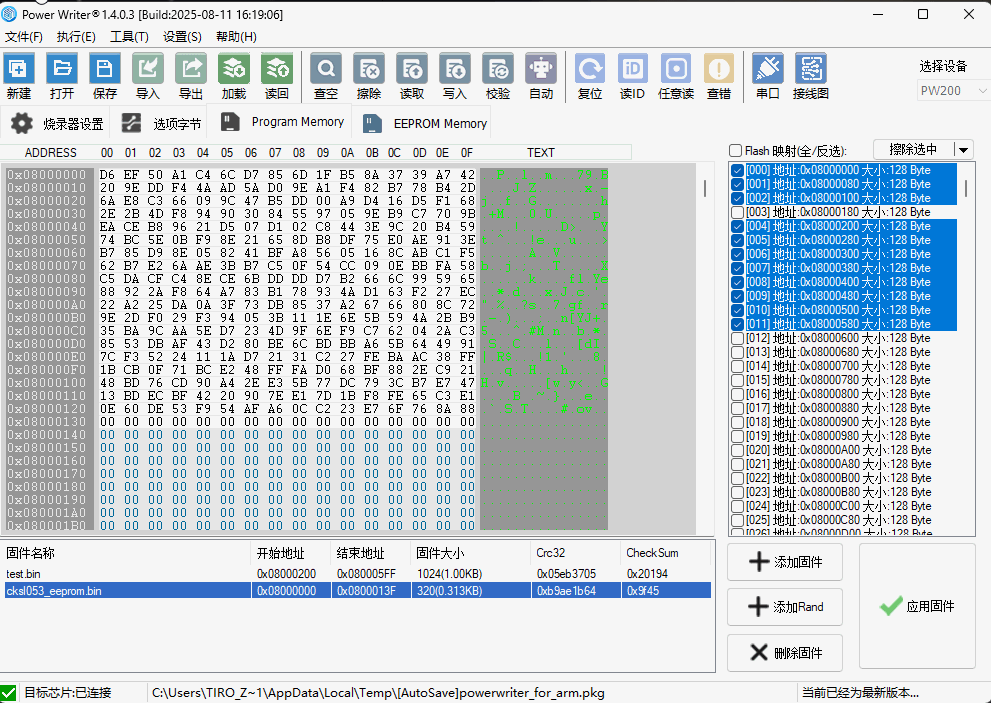The image size is (991, 703).
Task: Check sector [015] address 0x08000780
Action: point(737,380)
